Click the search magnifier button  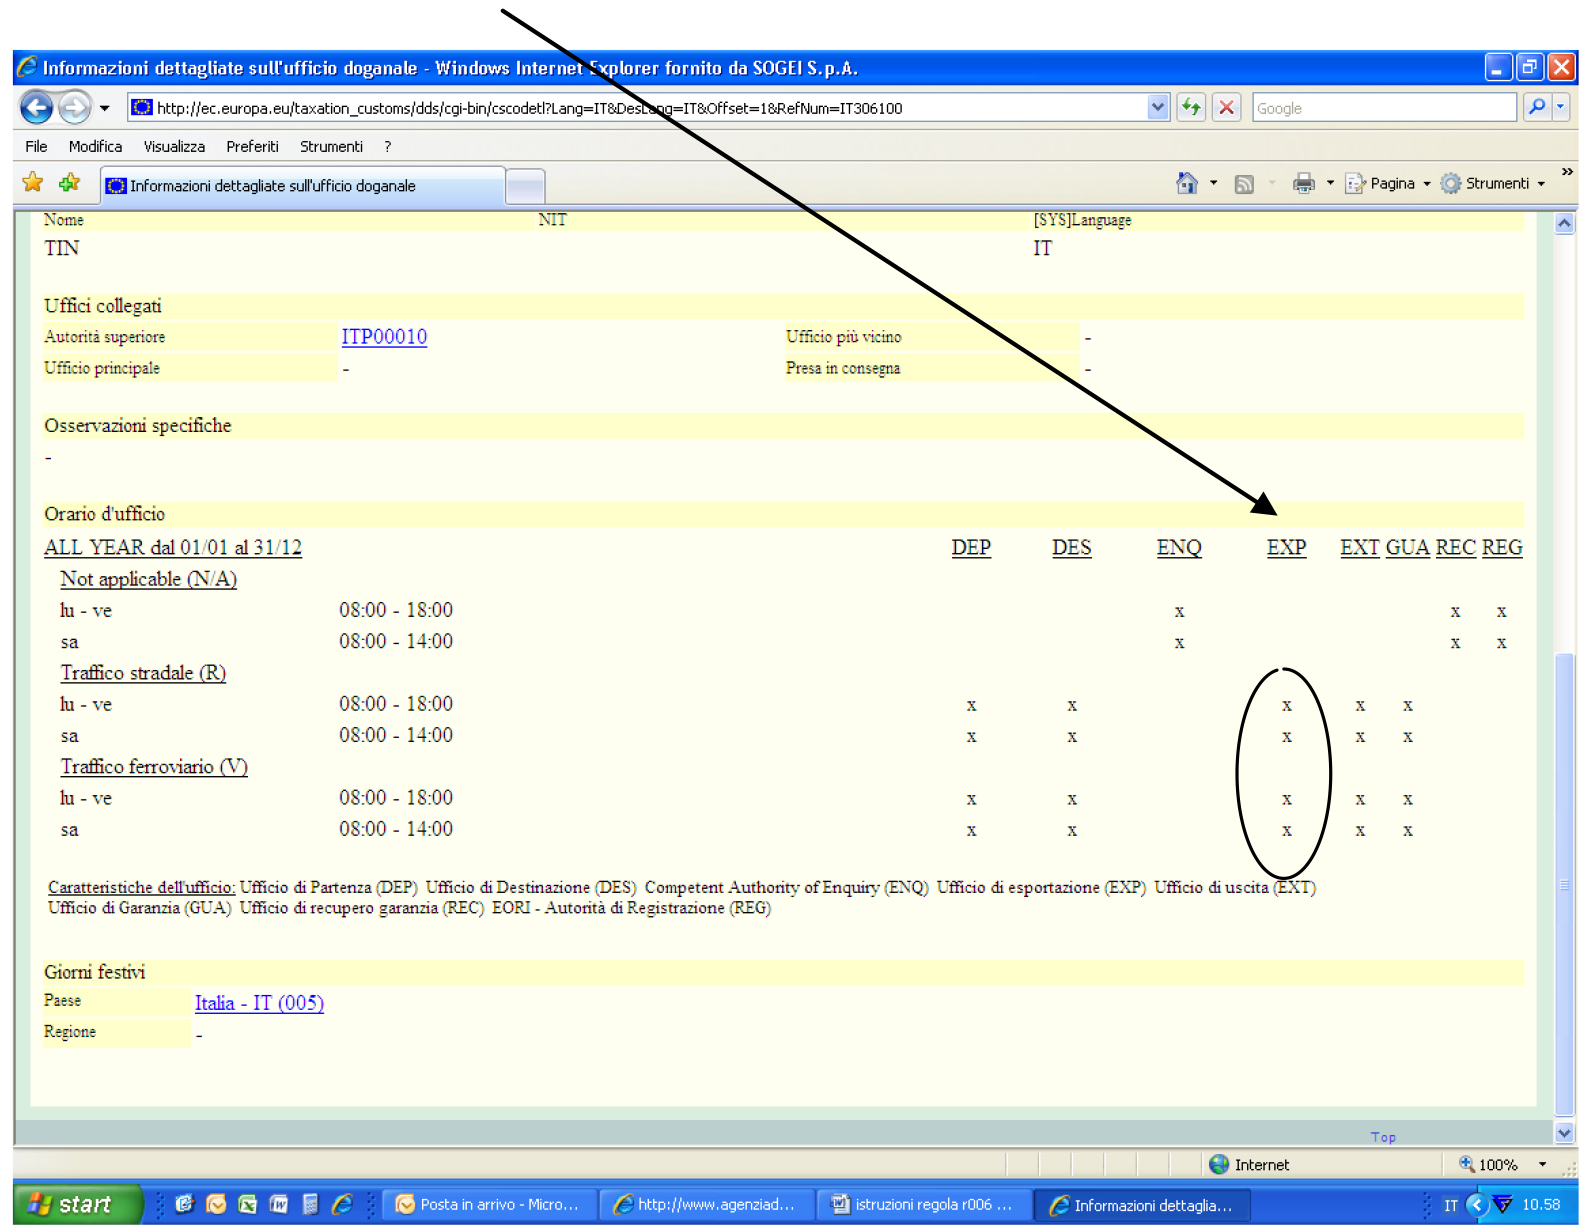coord(1537,107)
